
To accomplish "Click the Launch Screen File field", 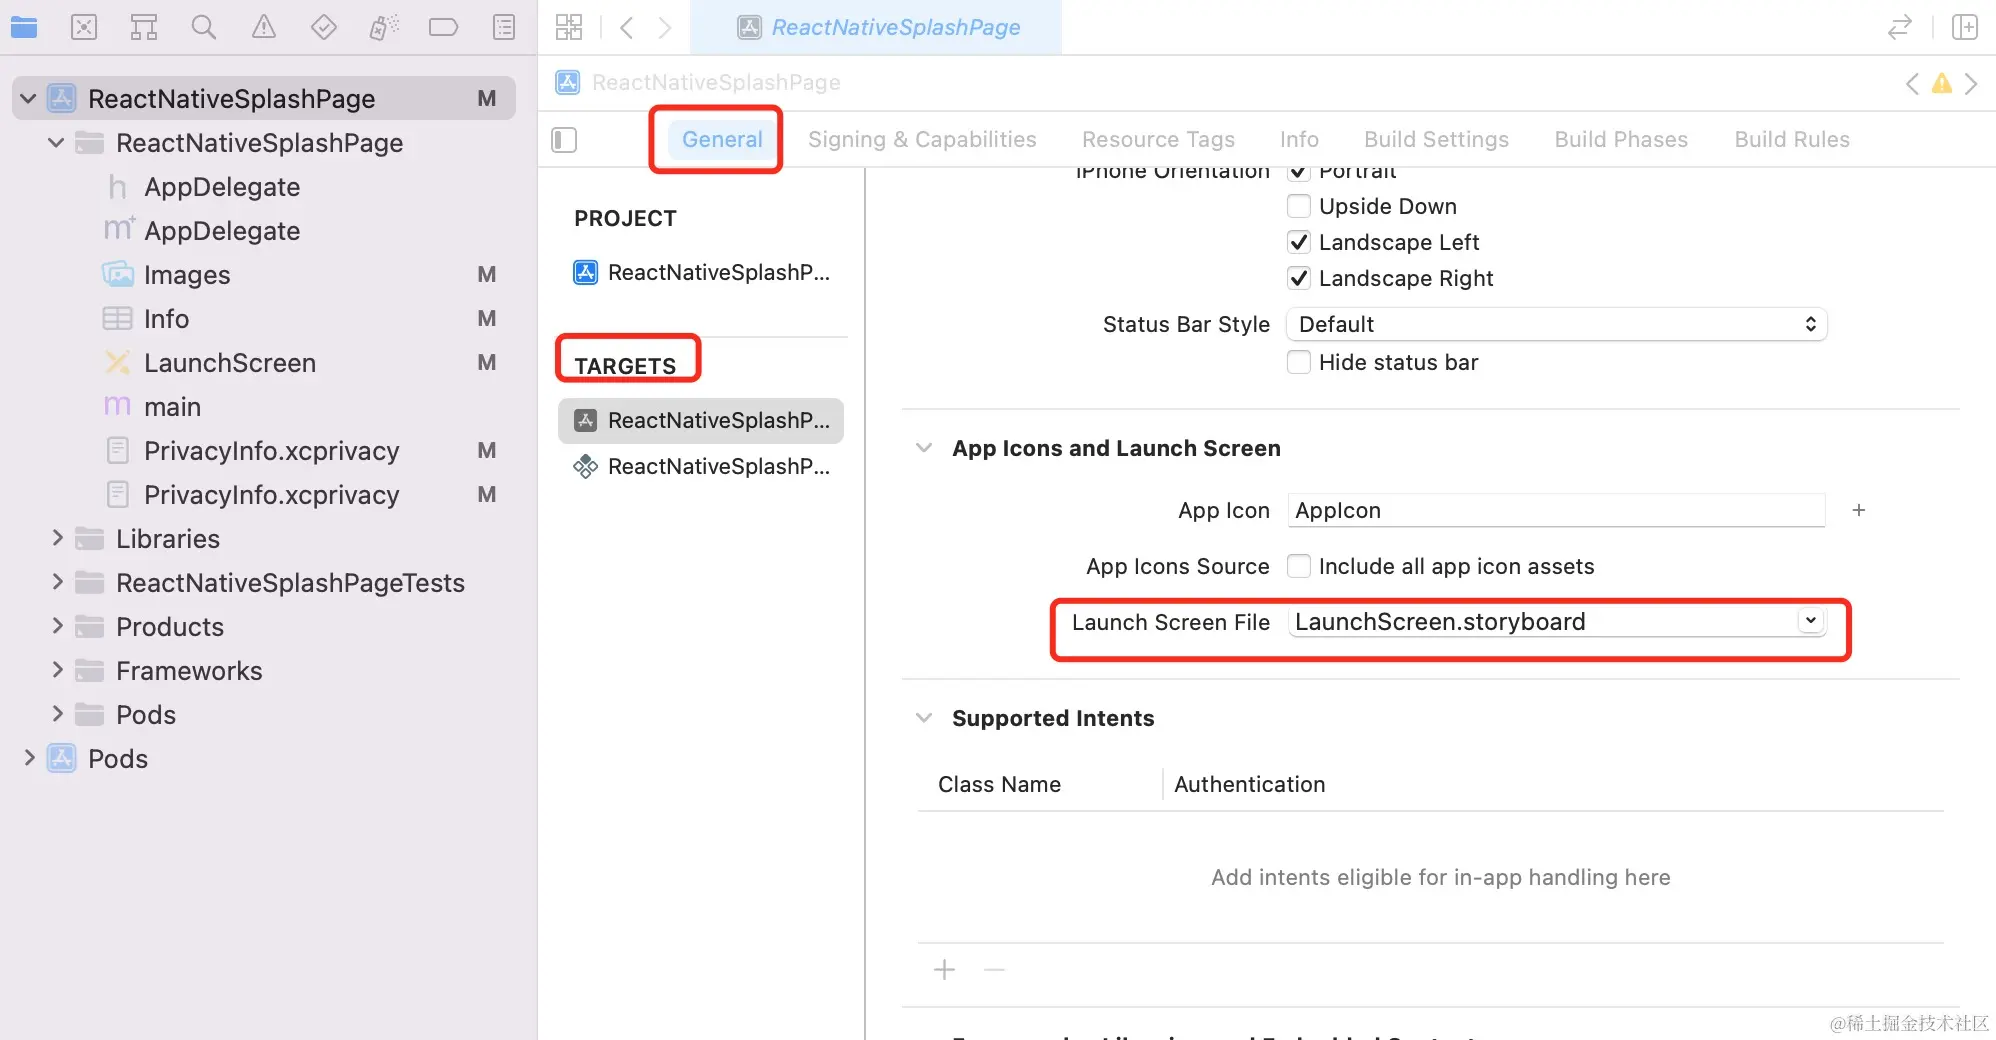I will (x=1557, y=622).
